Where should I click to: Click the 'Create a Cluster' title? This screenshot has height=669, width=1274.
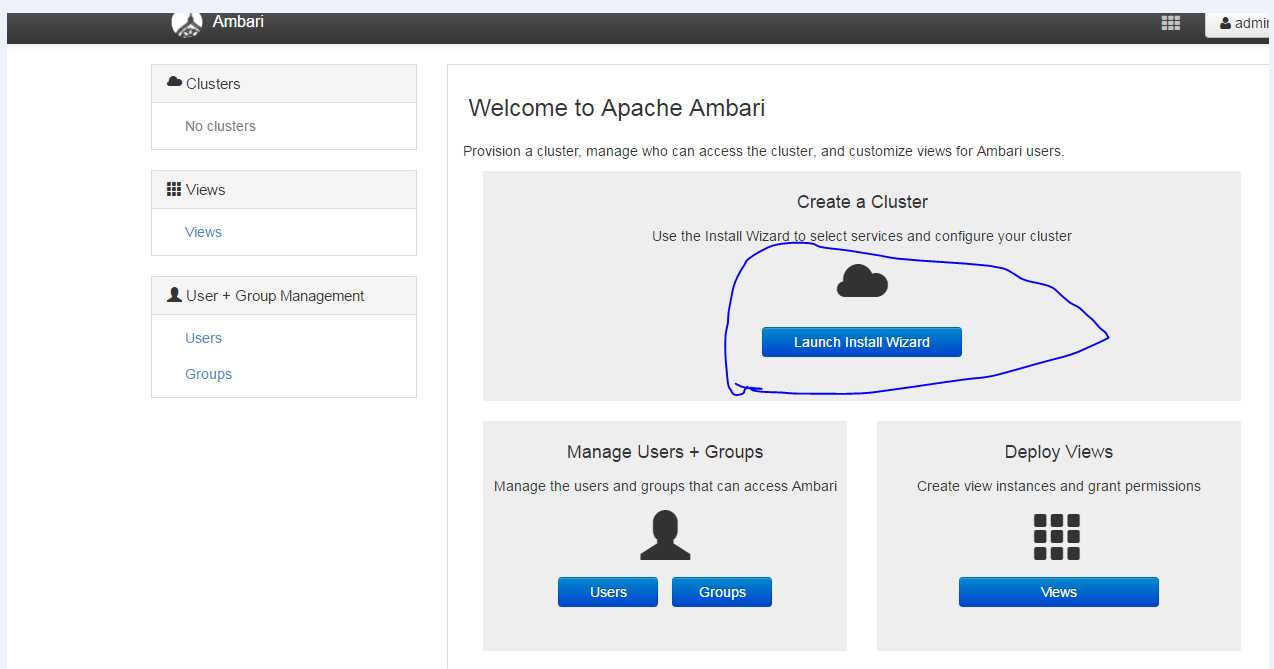(x=862, y=202)
